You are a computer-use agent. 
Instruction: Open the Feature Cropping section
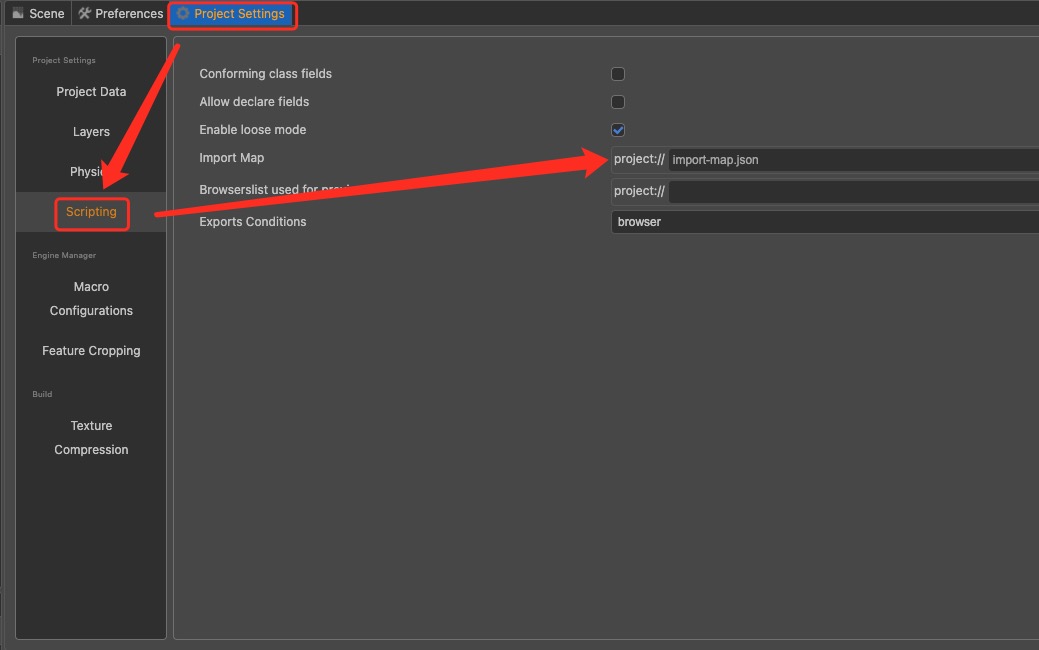(x=91, y=351)
